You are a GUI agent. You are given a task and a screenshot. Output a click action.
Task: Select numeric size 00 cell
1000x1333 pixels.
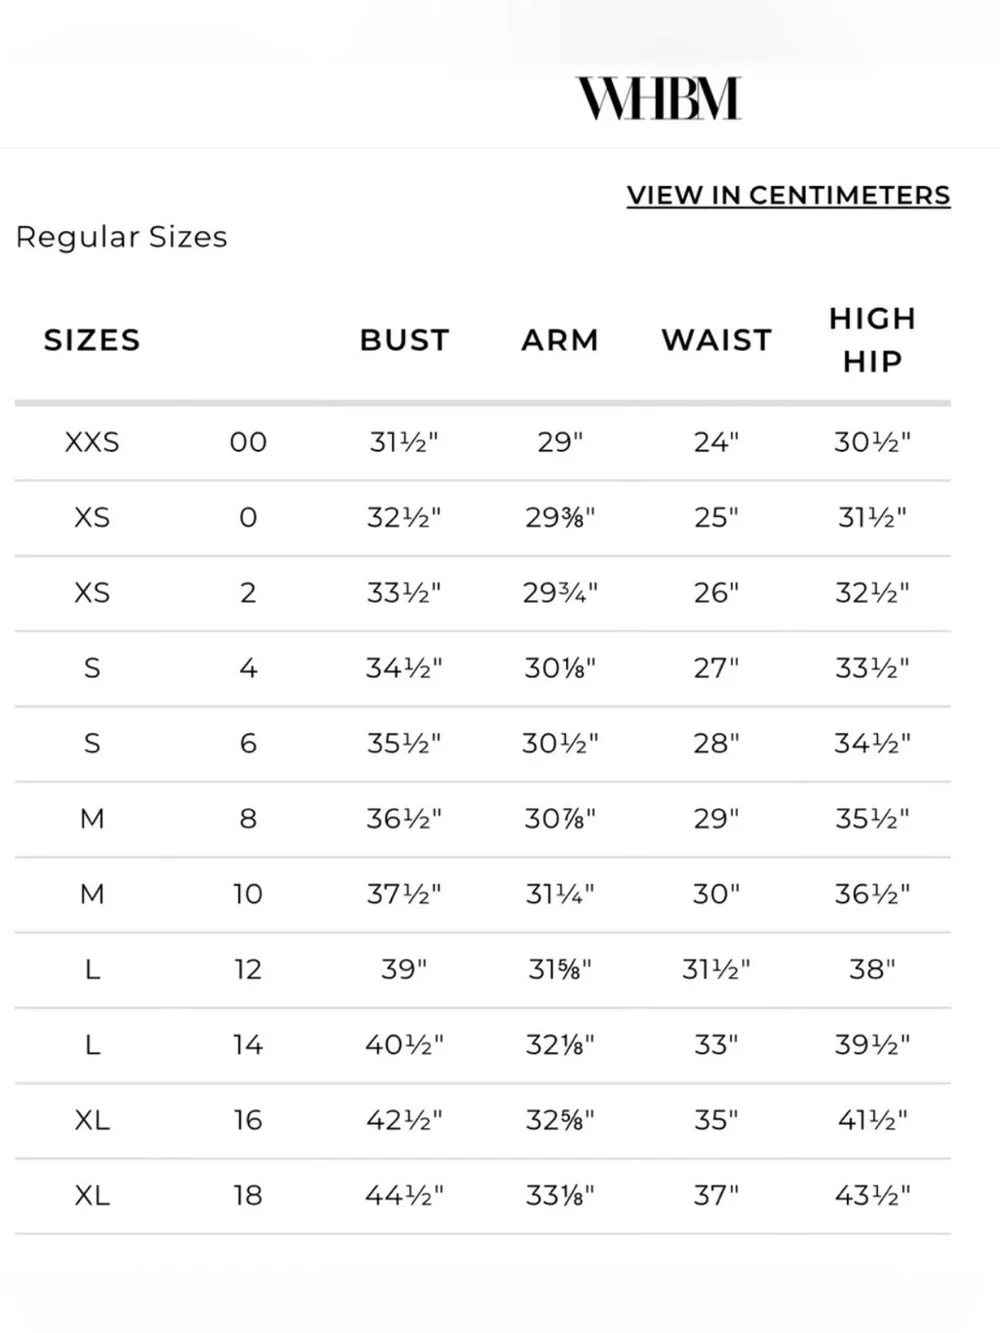click(x=248, y=442)
